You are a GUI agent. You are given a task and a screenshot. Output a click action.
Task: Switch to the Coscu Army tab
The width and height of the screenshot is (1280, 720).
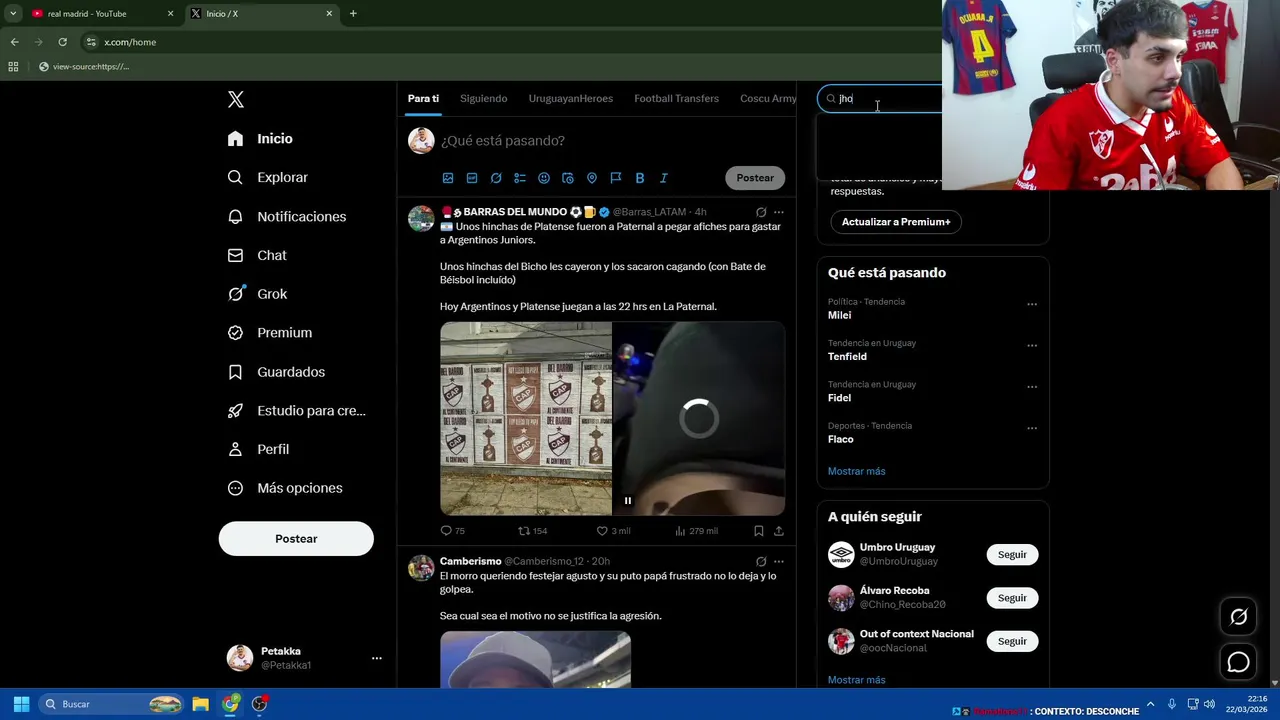tap(768, 98)
